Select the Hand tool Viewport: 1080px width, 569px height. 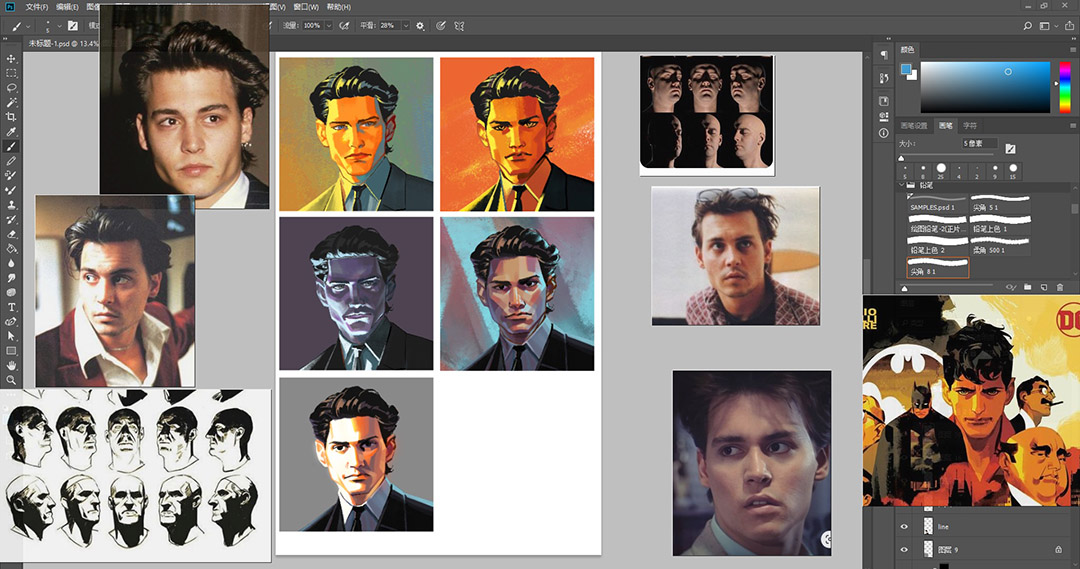tap(12, 365)
